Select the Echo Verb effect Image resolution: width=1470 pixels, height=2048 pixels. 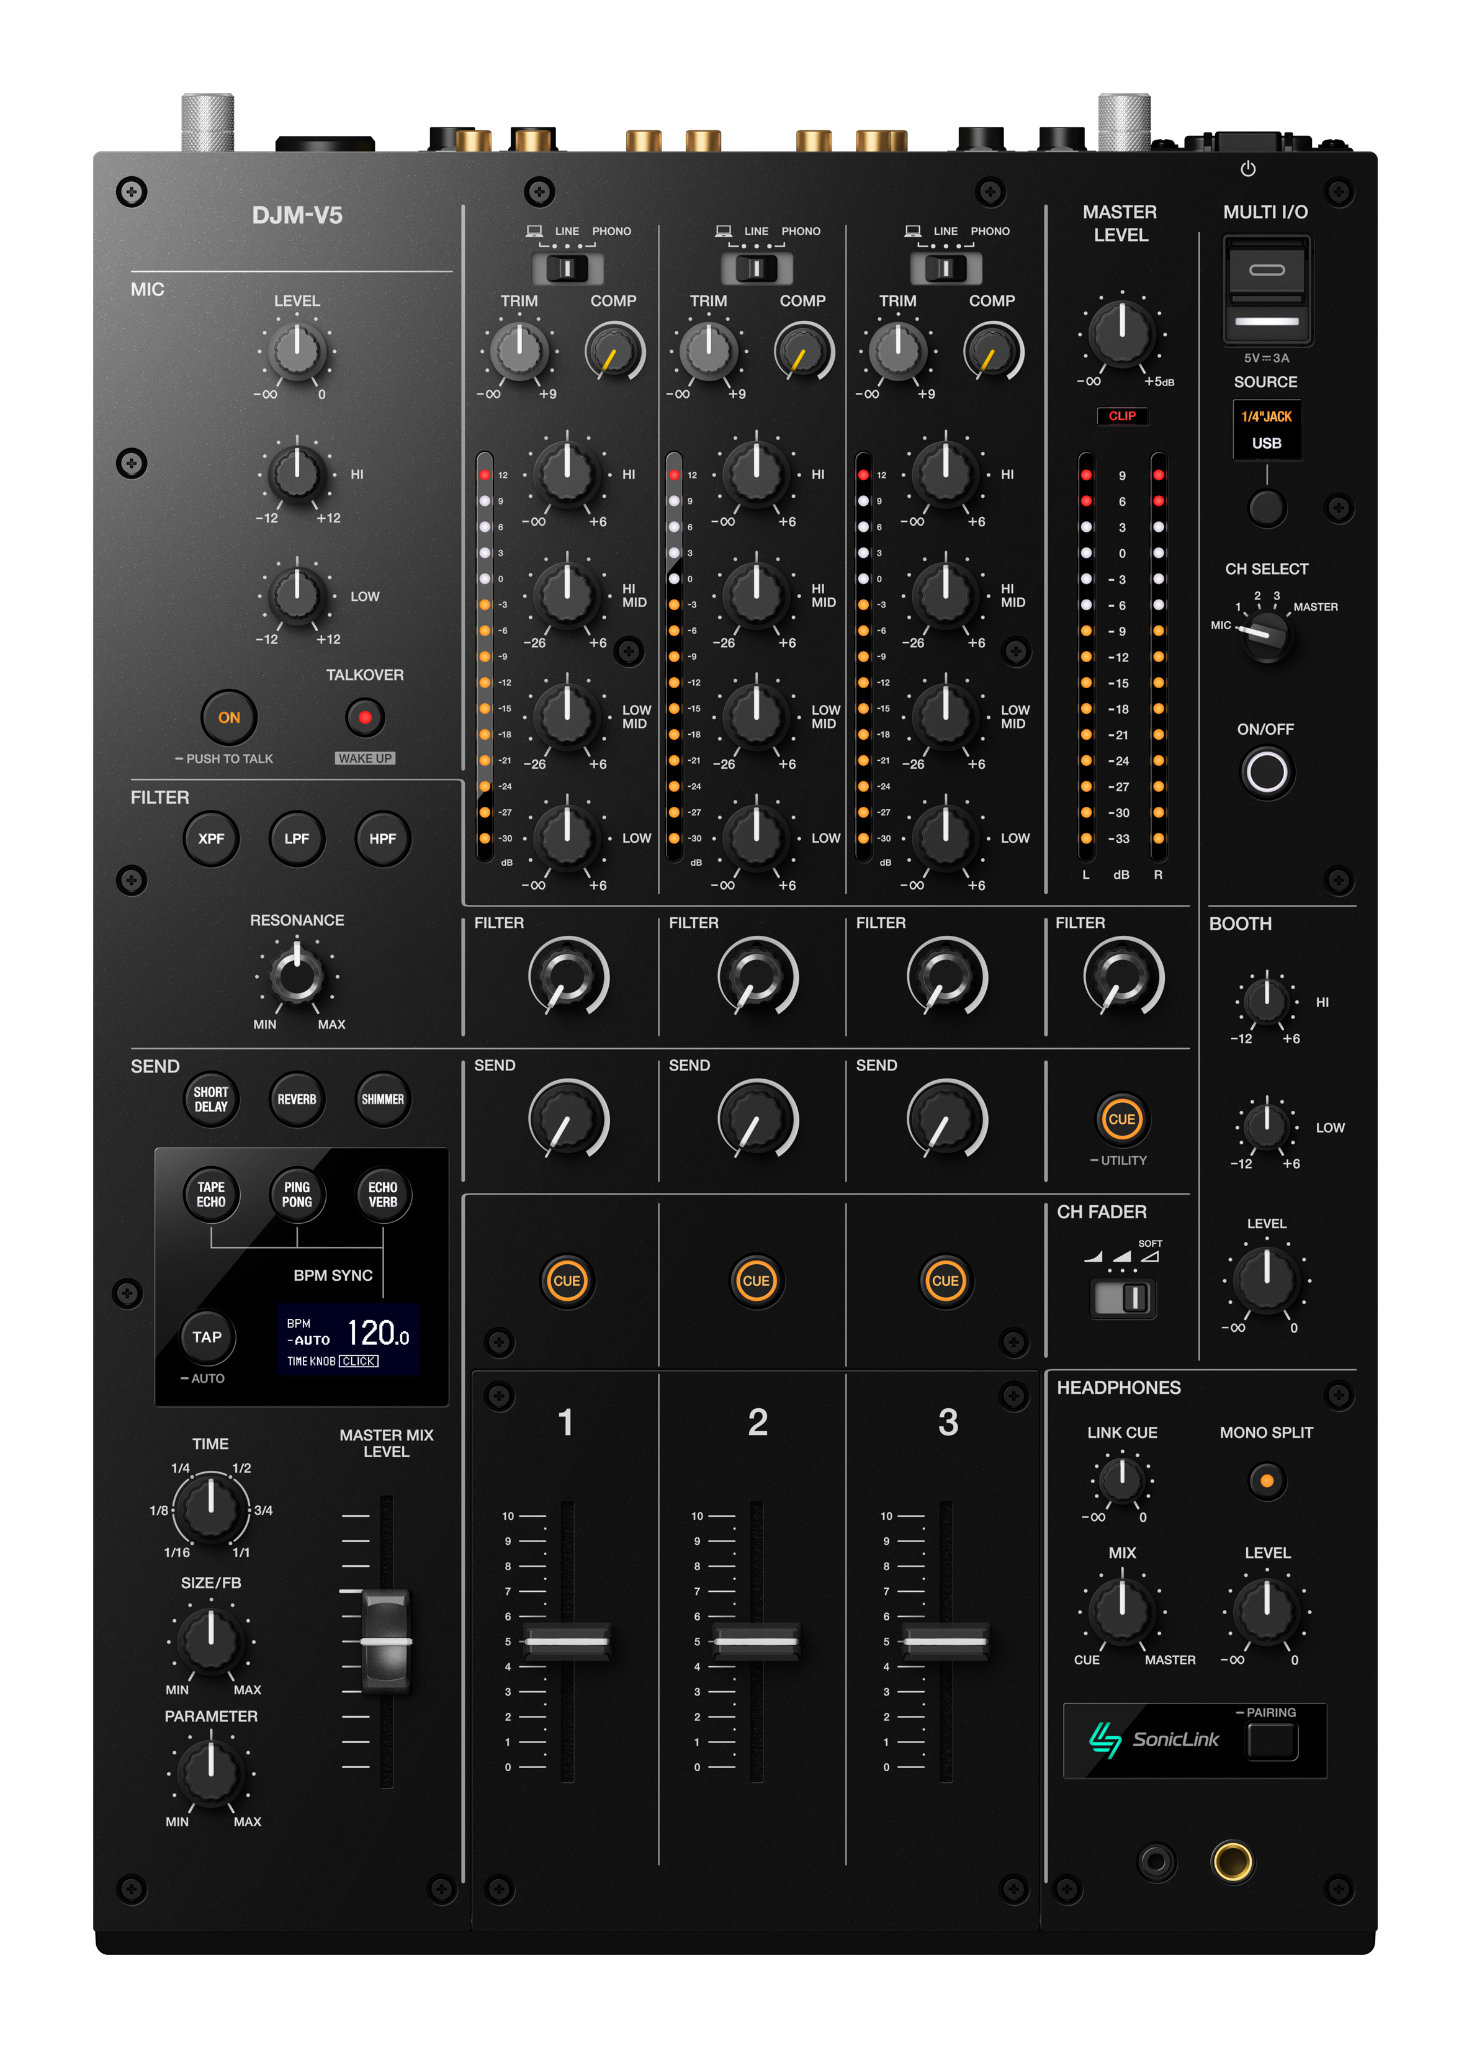[x=383, y=1194]
